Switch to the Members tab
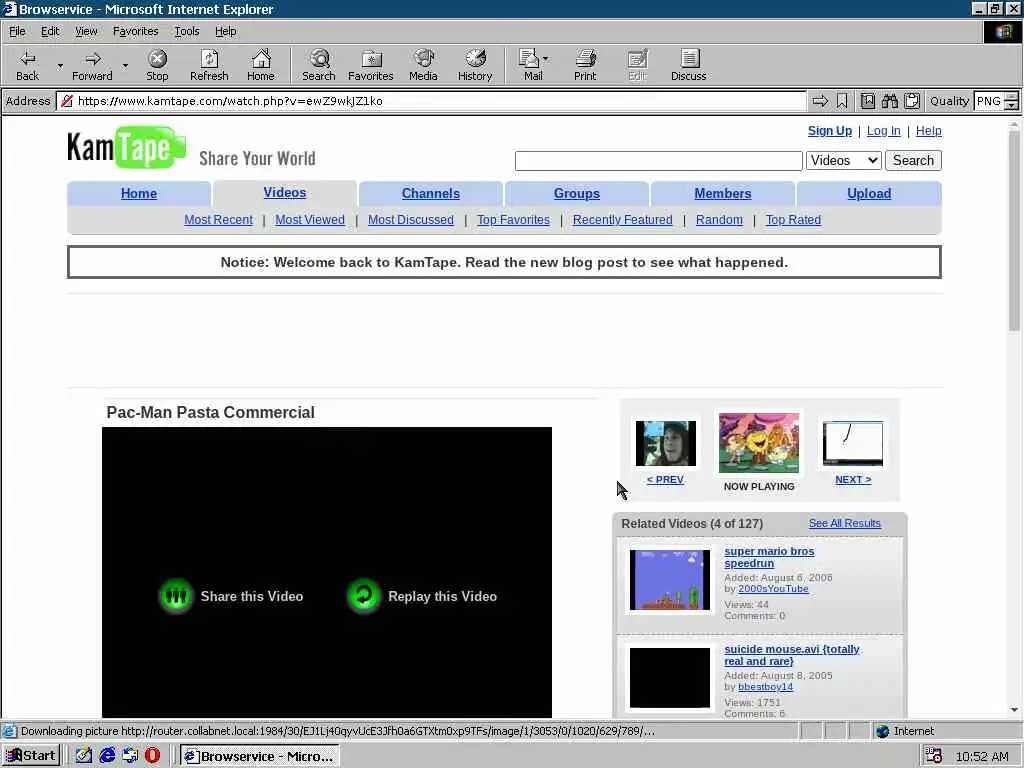The height and width of the screenshot is (768, 1024). [722, 193]
